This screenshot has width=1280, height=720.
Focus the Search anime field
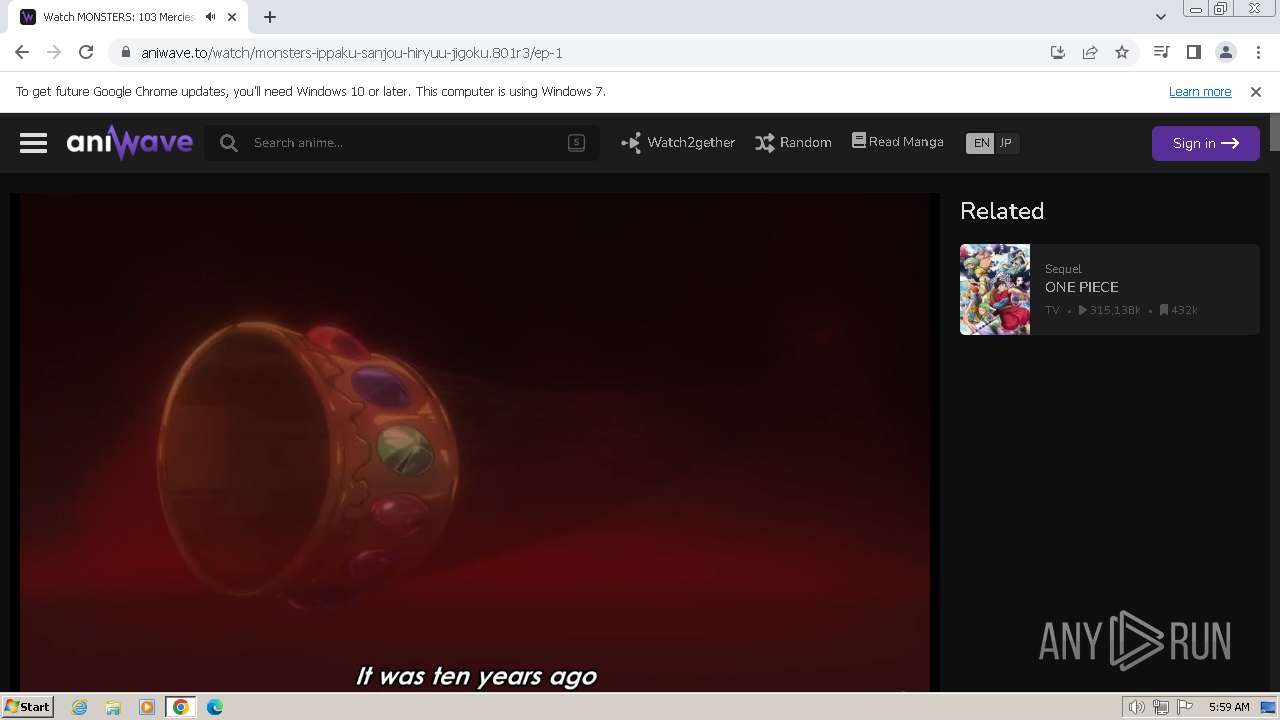tap(402, 143)
